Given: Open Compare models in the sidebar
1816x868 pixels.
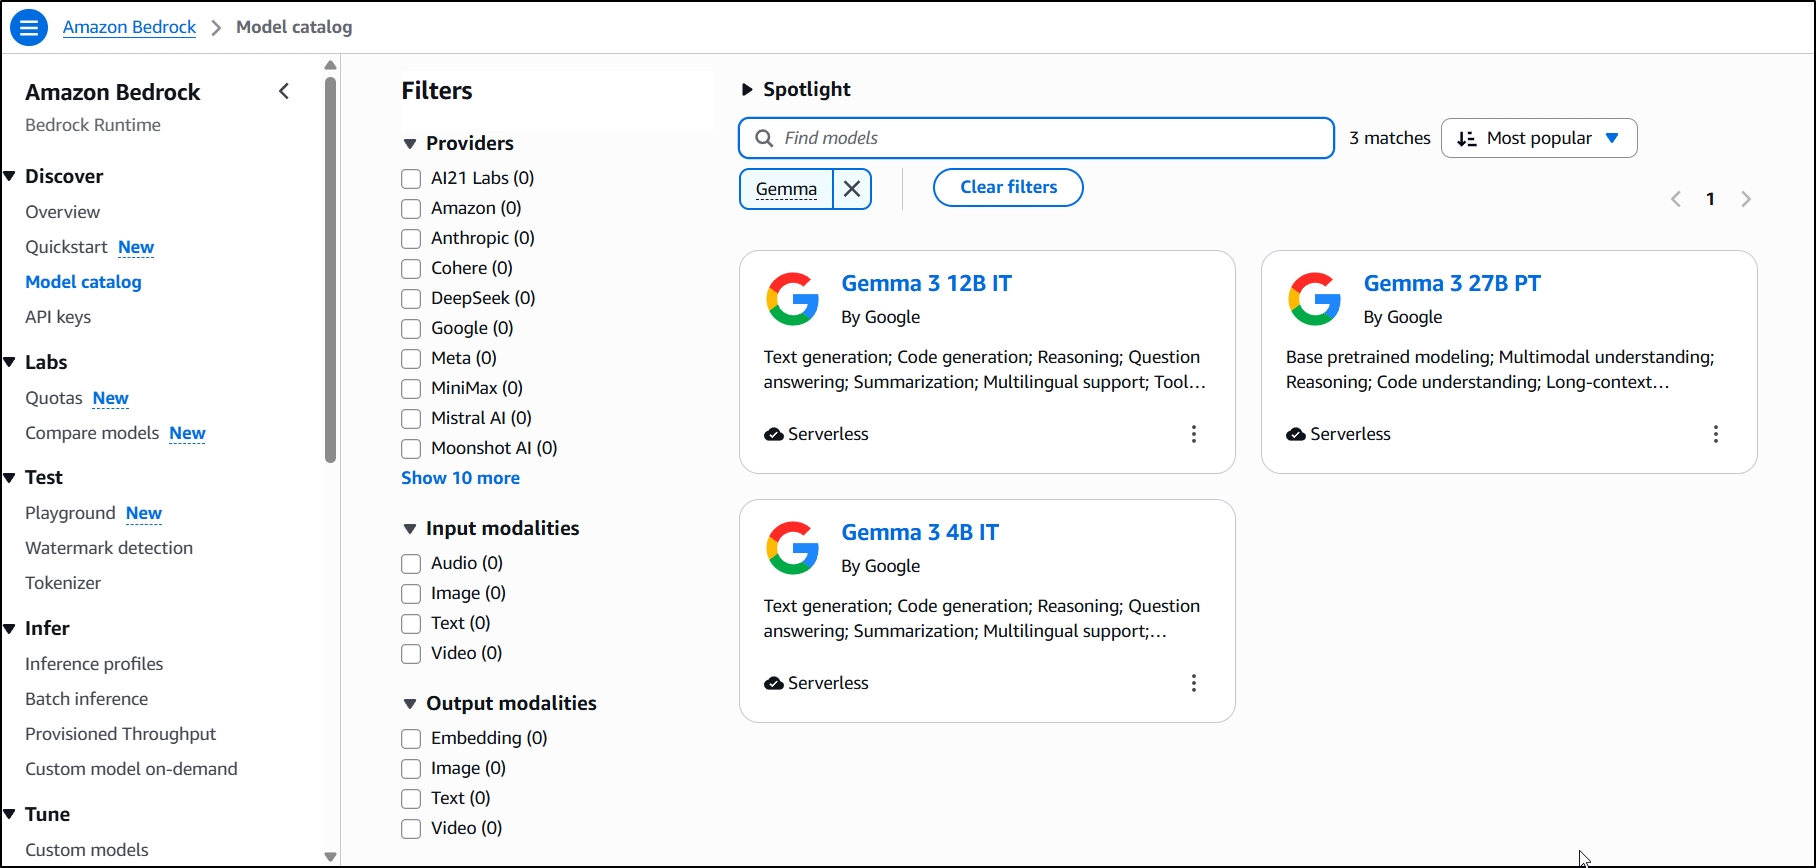Looking at the screenshot, I should [92, 433].
